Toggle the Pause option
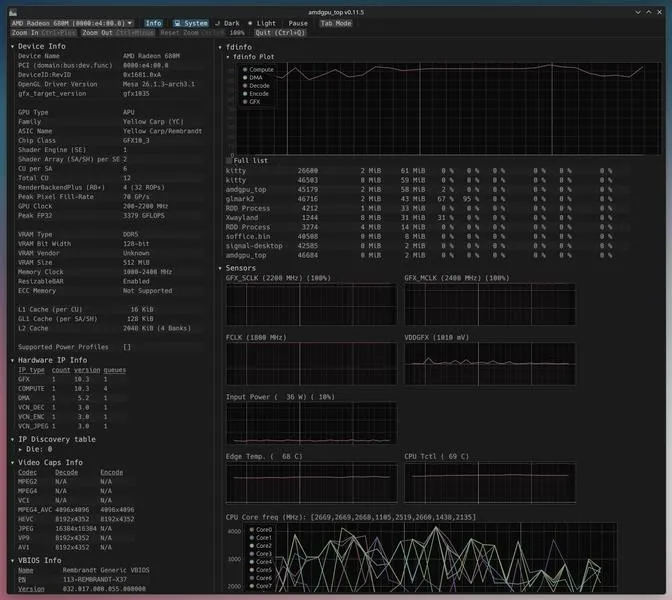The height and width of the screenshot is (600, 672). pyautogui.click(x=298, y=23)
